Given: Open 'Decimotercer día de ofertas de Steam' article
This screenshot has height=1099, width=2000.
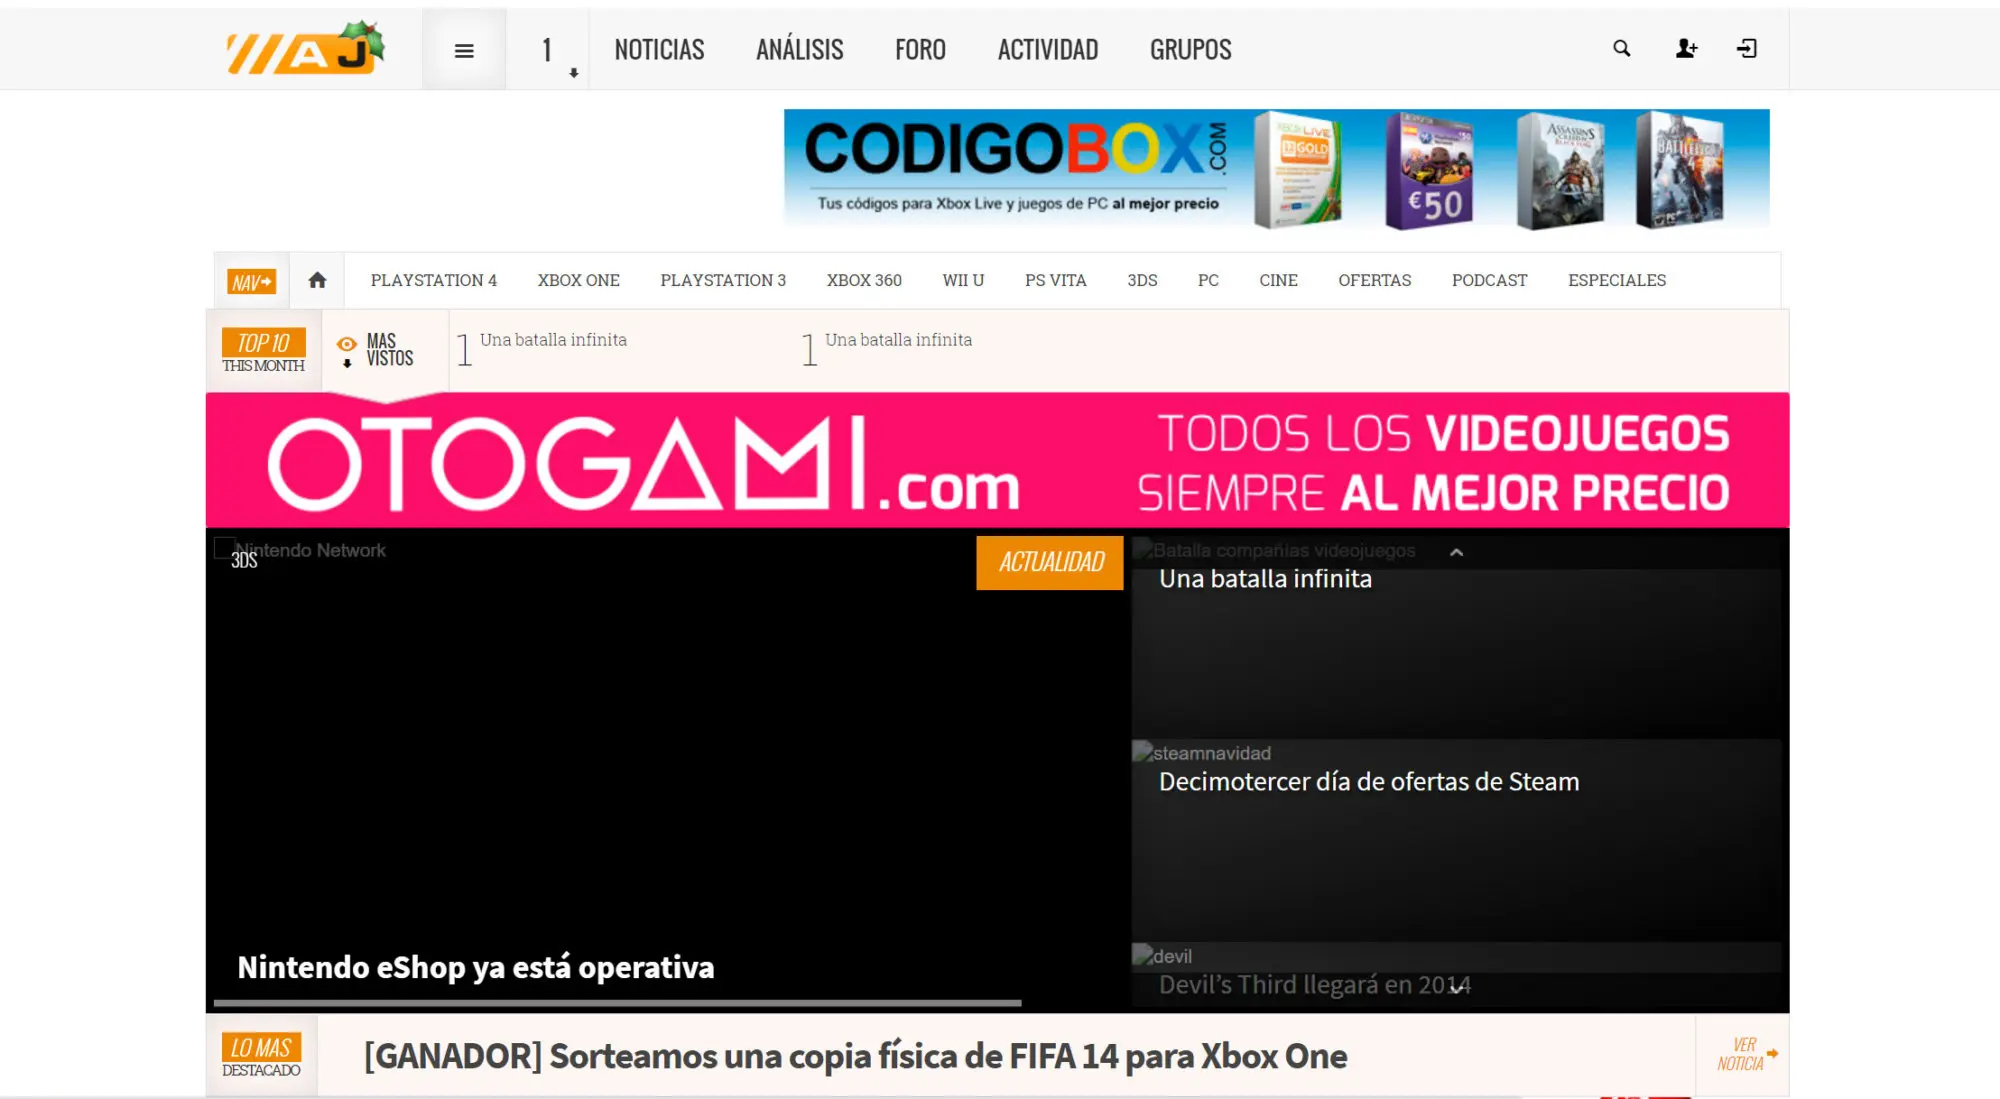Looking at the screenshot, I should point(1369,782).
